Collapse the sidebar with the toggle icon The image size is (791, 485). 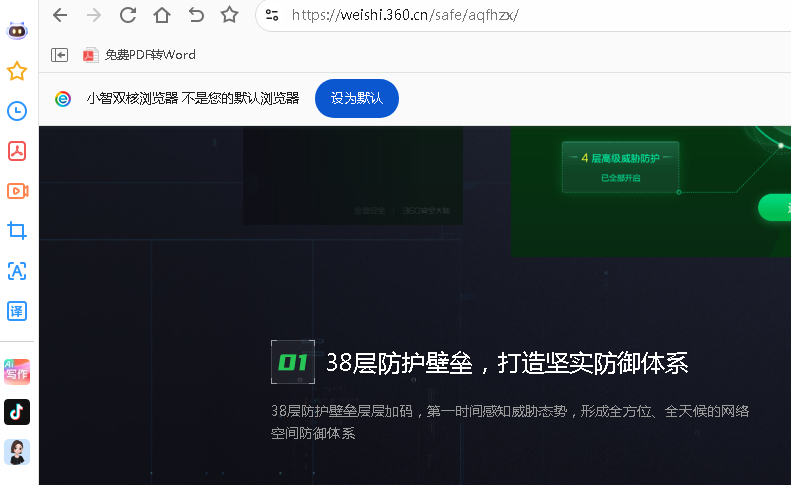[60, 55]
